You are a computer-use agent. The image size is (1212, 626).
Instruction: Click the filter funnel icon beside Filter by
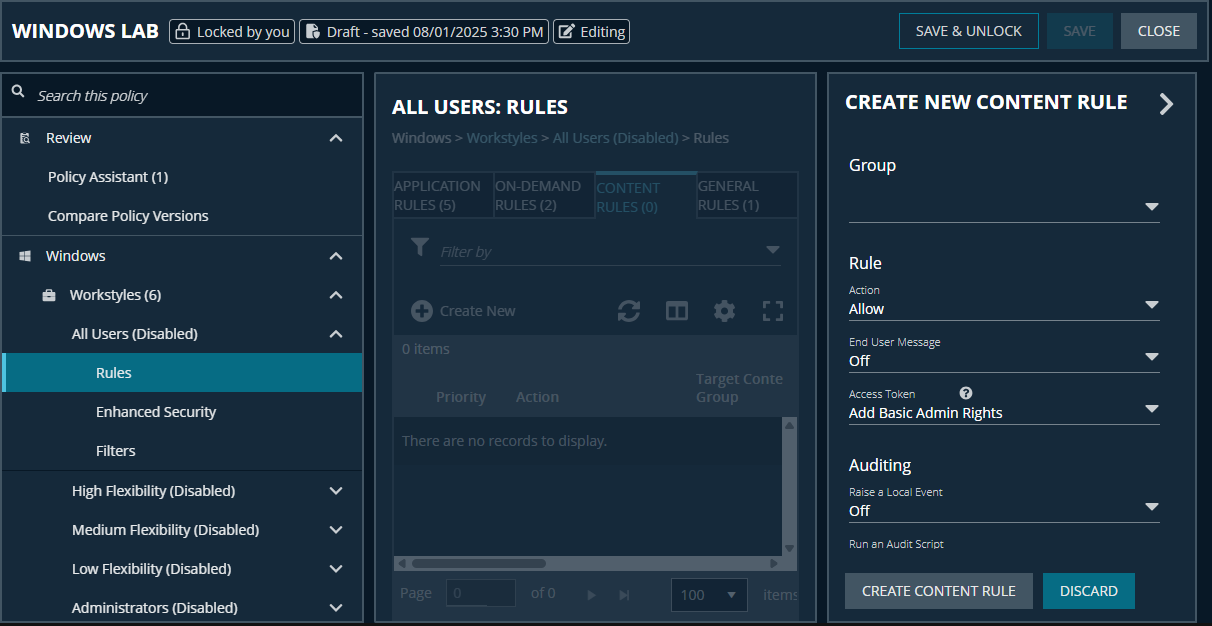pyautogui.click(x=420, y=247)
